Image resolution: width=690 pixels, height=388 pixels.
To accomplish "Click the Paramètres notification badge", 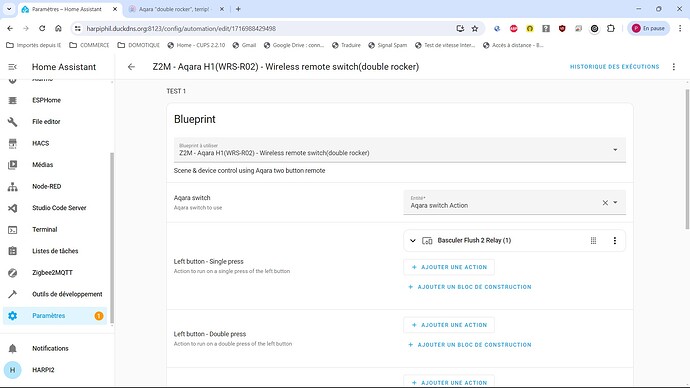I will (99, 316).
